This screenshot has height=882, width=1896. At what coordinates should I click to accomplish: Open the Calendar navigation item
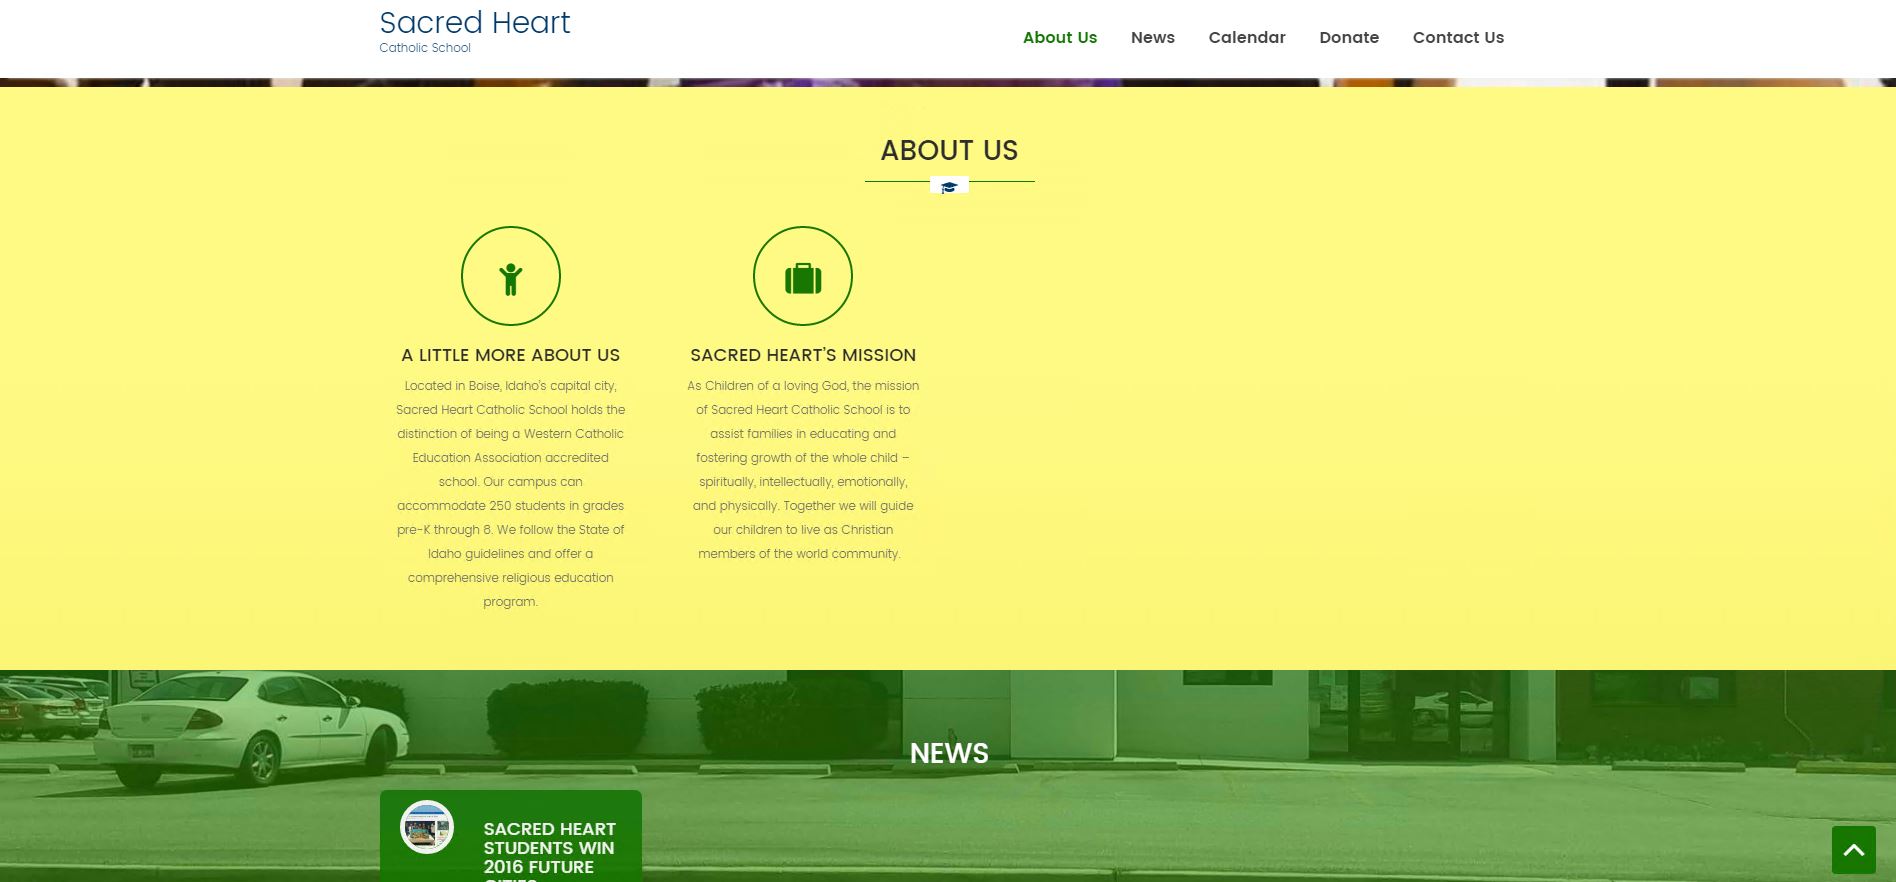pyautogui.click(x=1247, y=38)
